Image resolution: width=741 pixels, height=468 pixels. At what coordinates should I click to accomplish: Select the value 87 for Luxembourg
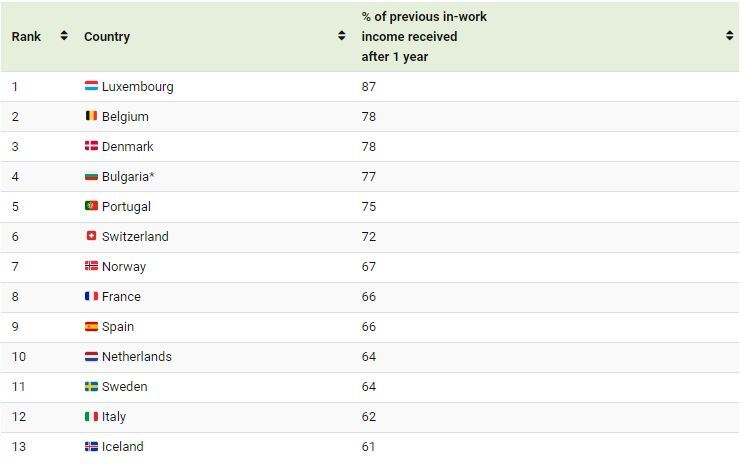click(369, 87)
